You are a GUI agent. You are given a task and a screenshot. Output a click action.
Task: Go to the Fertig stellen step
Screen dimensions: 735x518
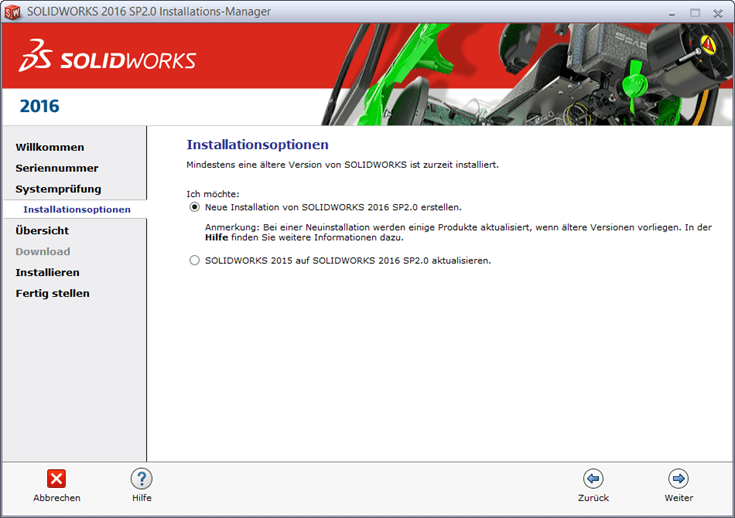52,293
